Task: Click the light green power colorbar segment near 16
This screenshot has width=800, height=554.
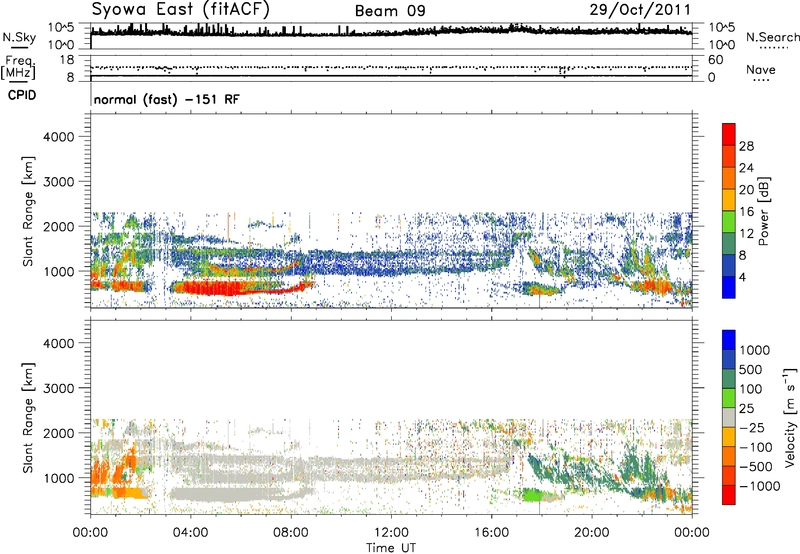Action: coord(729,221)
